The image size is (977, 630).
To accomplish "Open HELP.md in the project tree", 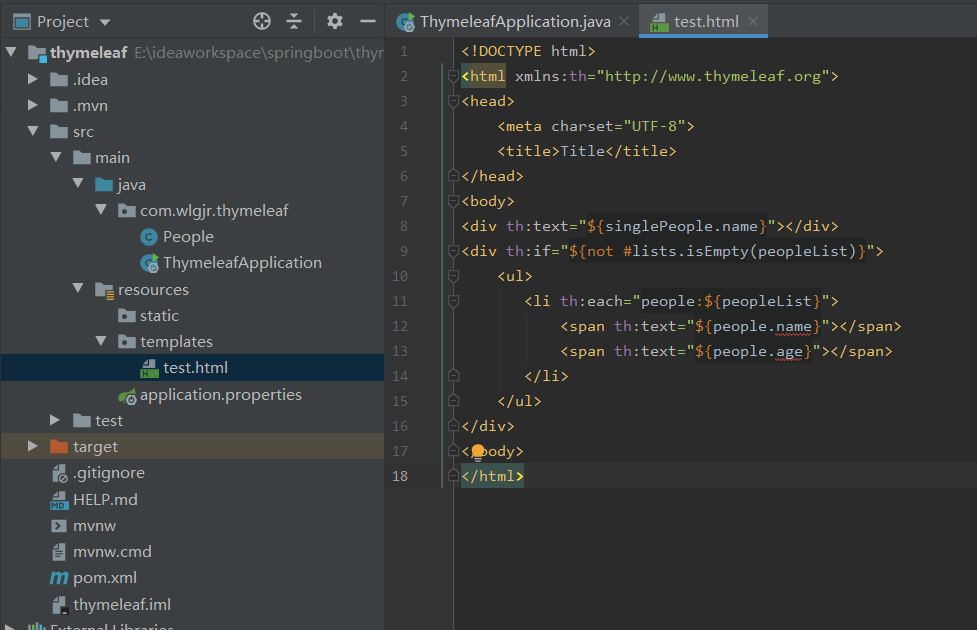I will tap(105, 499).
